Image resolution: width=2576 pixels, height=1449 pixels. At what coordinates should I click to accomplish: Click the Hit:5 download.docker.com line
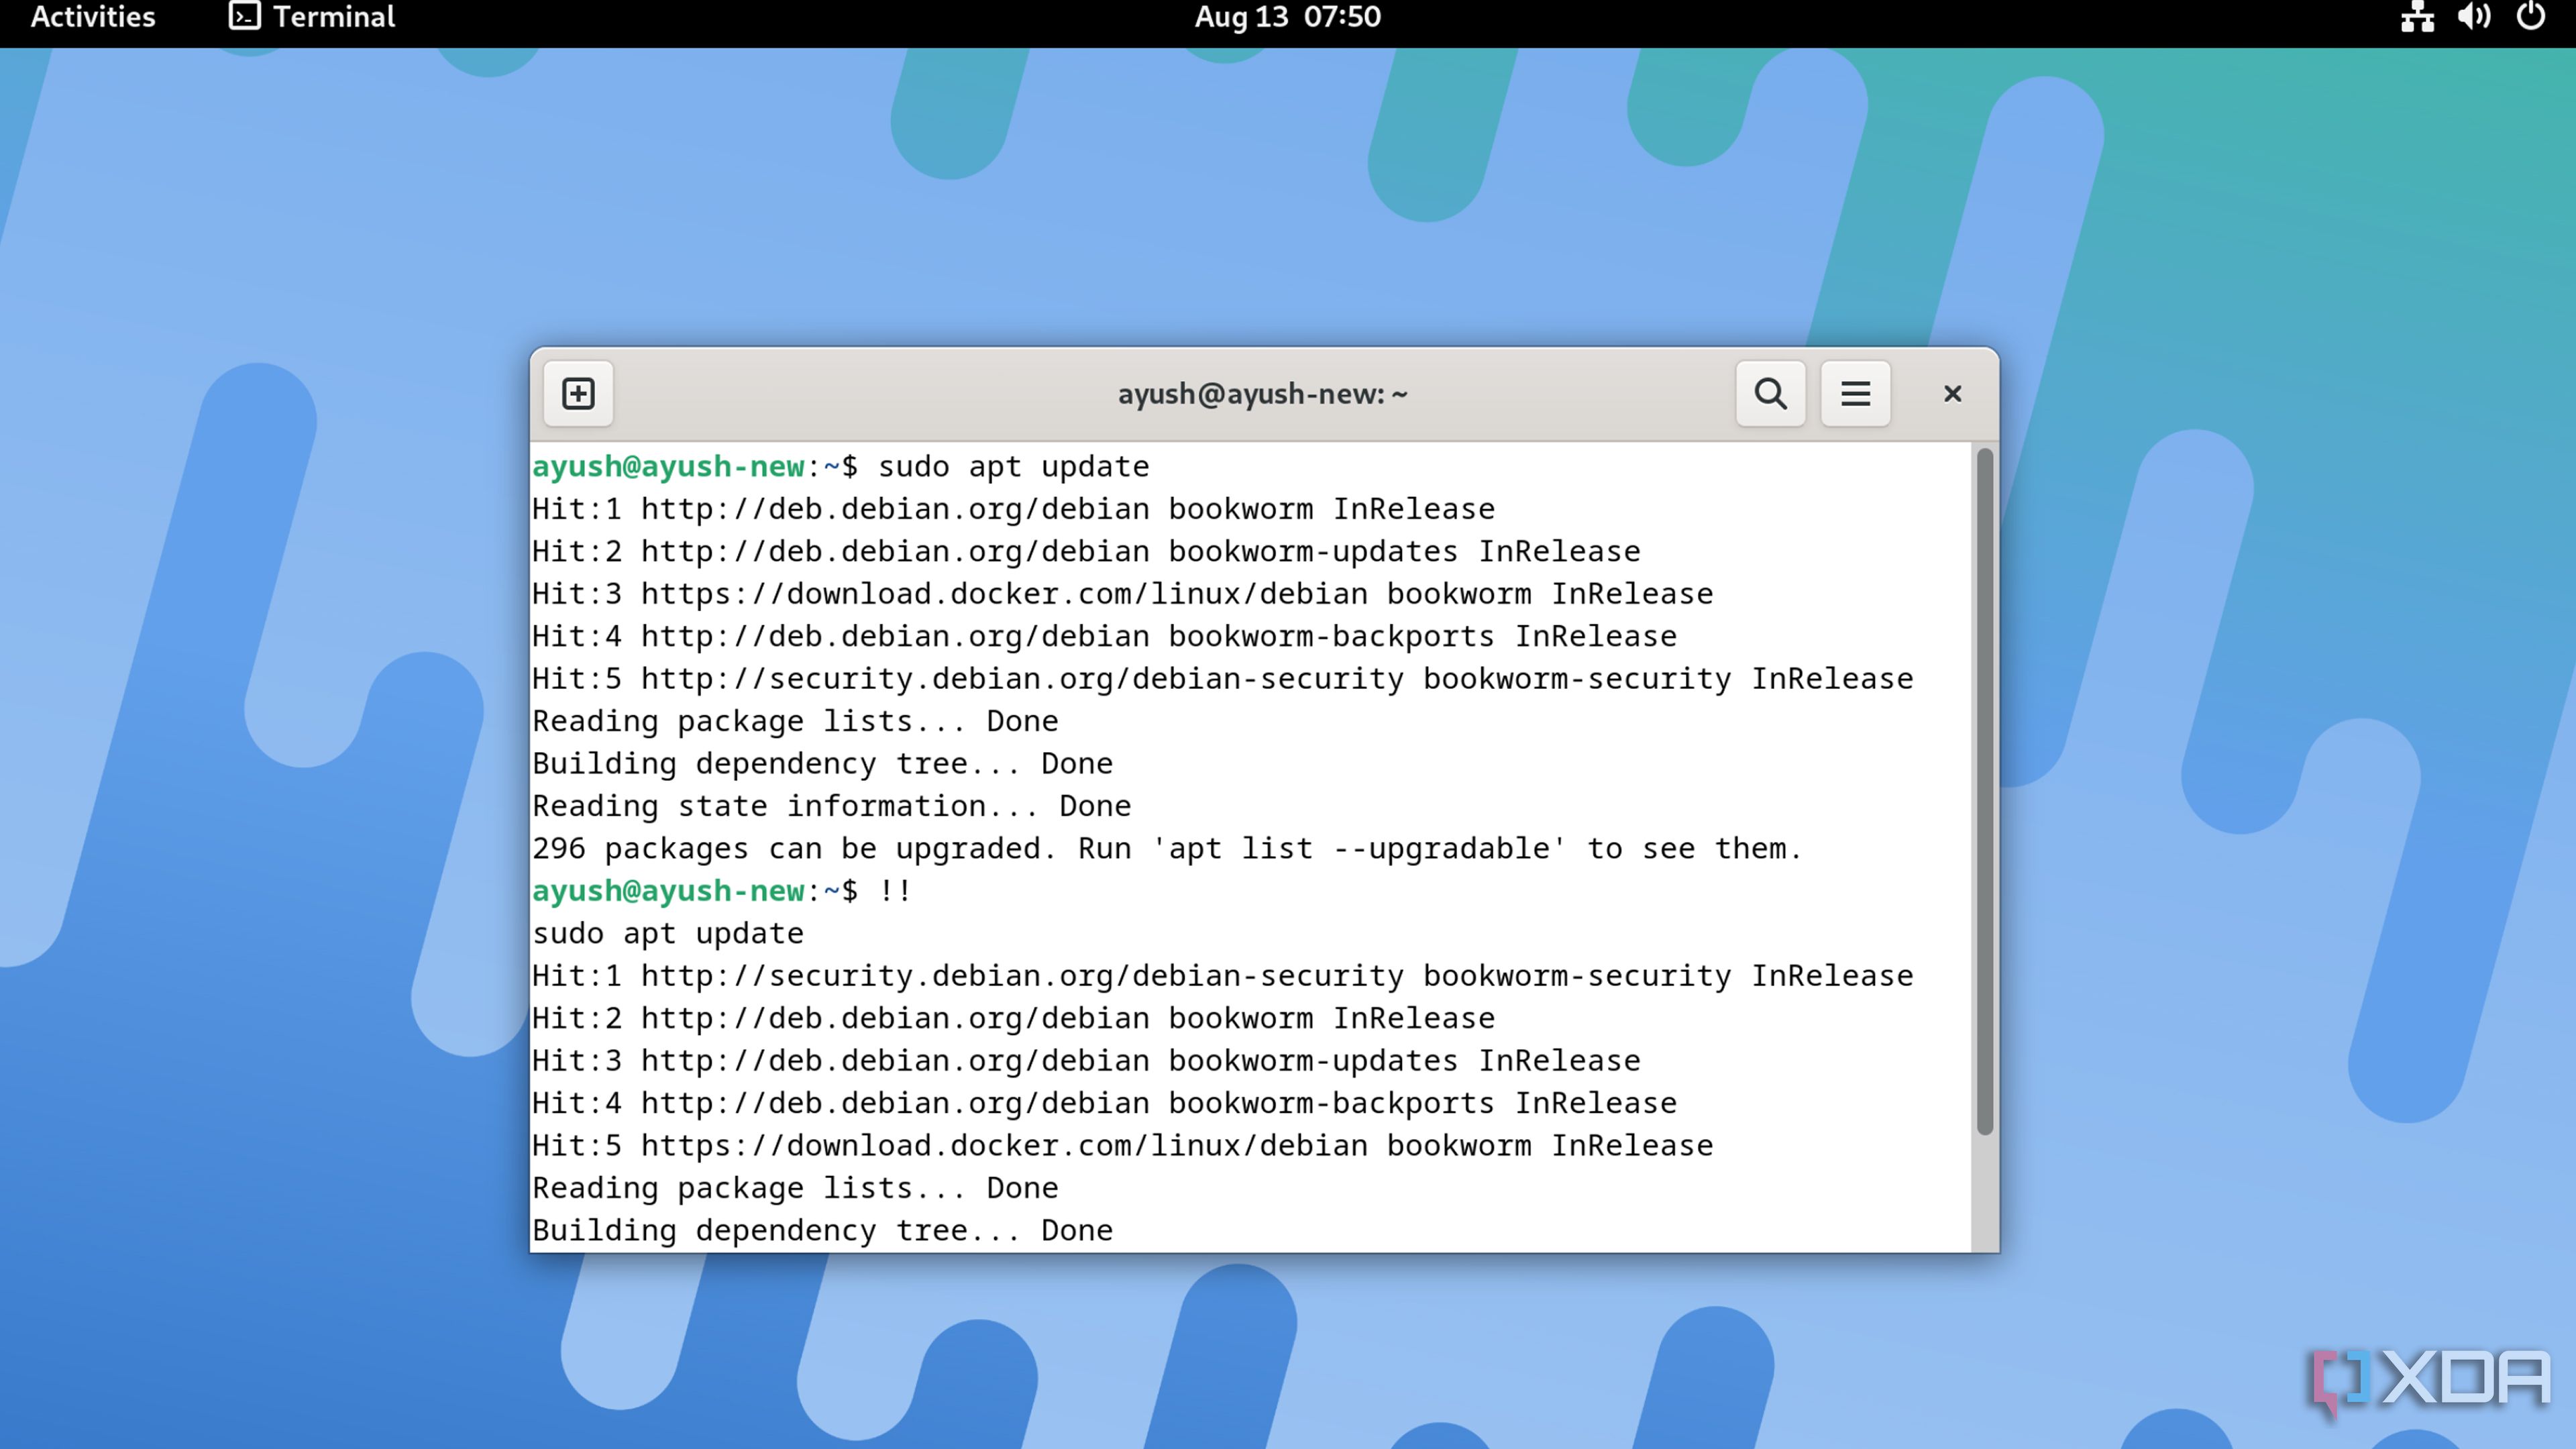tap(1122, 1146)
